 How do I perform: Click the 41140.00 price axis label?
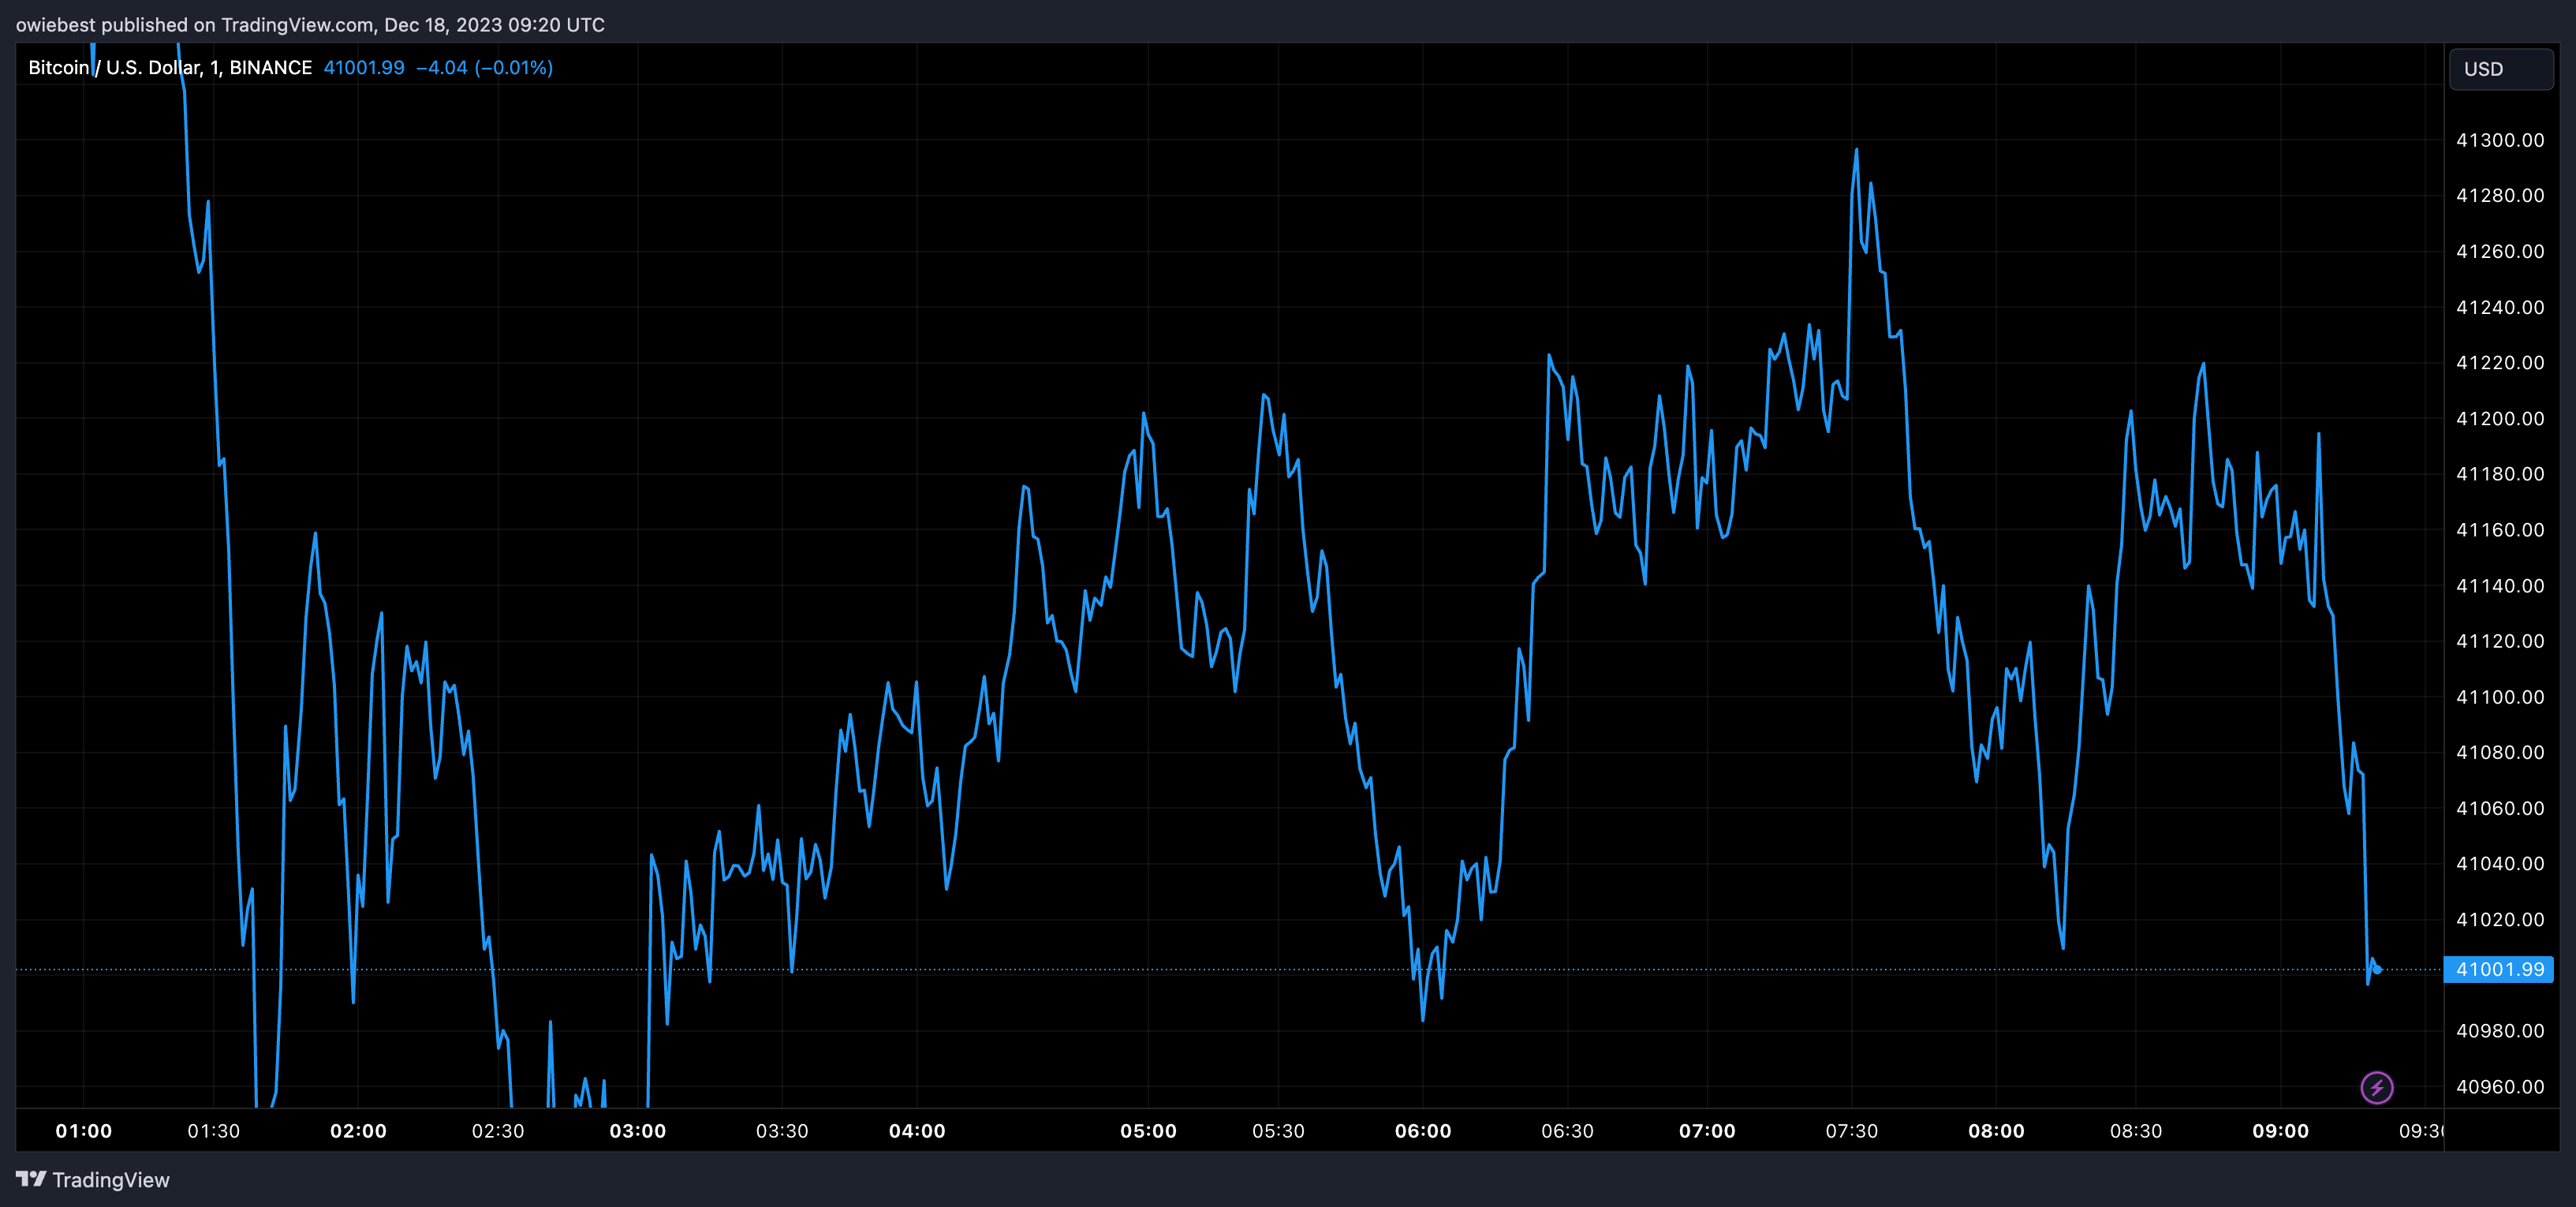2500,585
